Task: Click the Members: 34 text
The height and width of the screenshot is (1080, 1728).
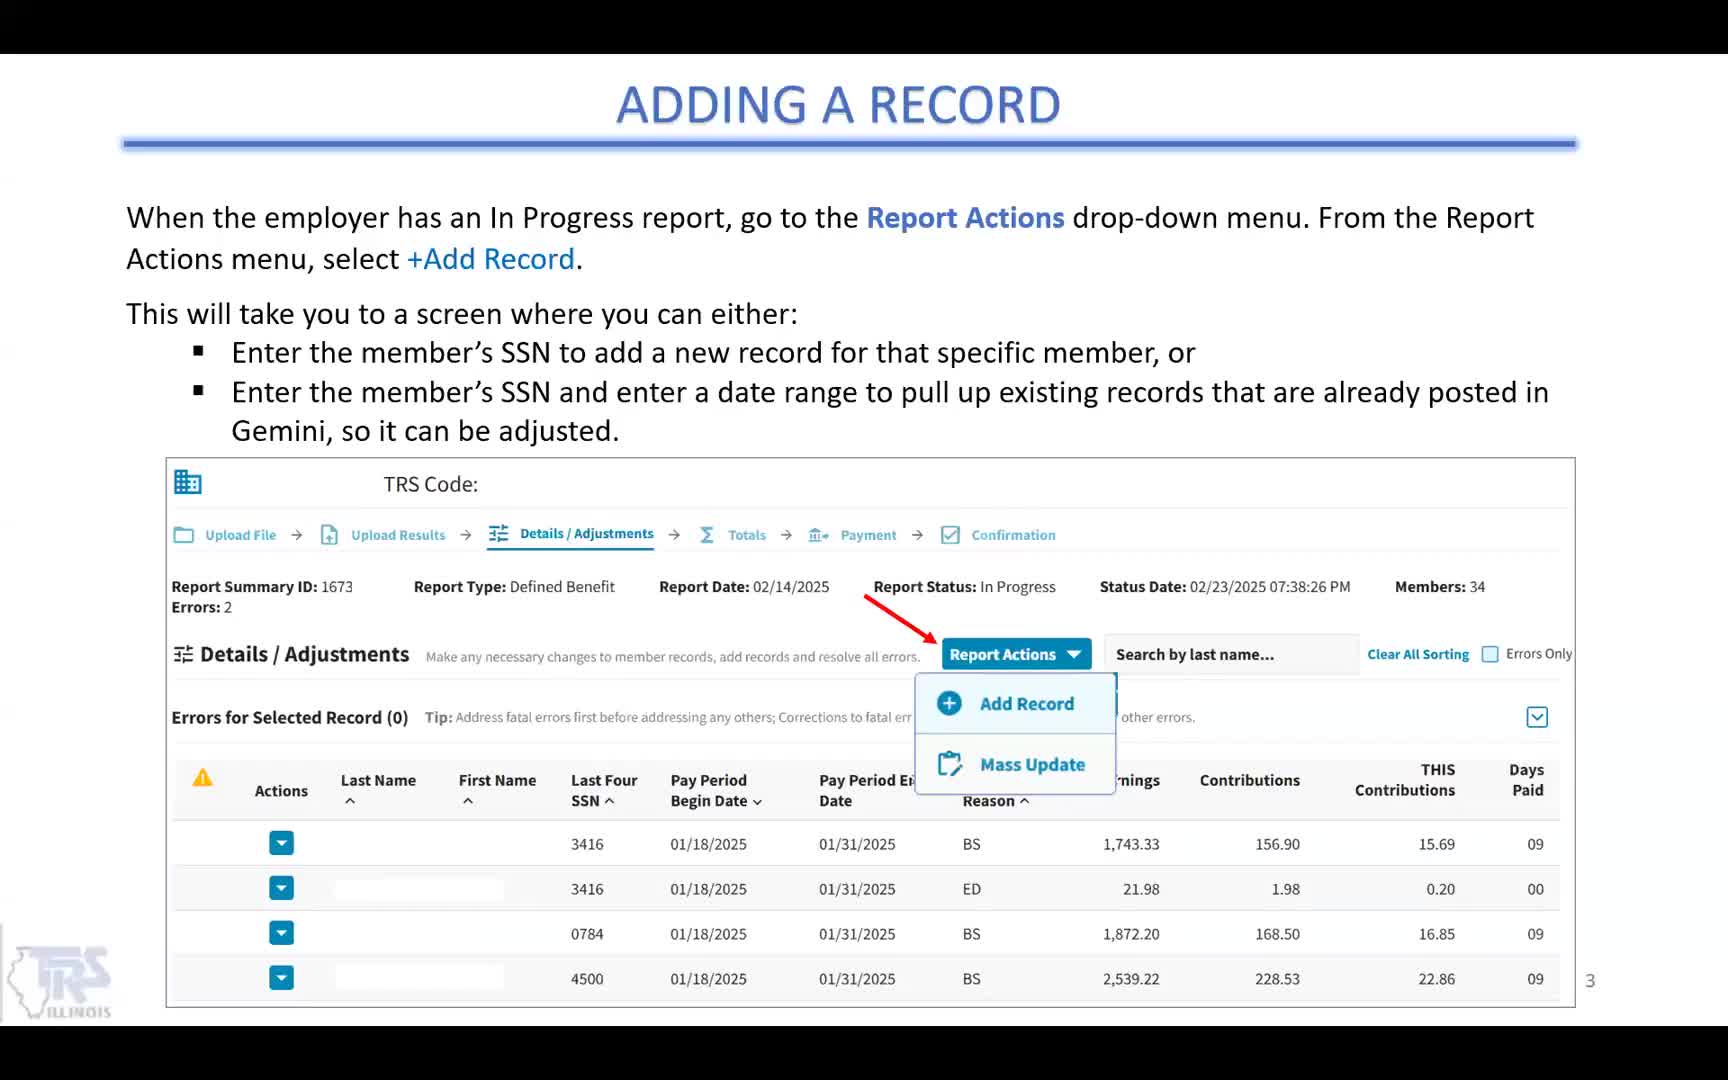Action: point(1440,587)
